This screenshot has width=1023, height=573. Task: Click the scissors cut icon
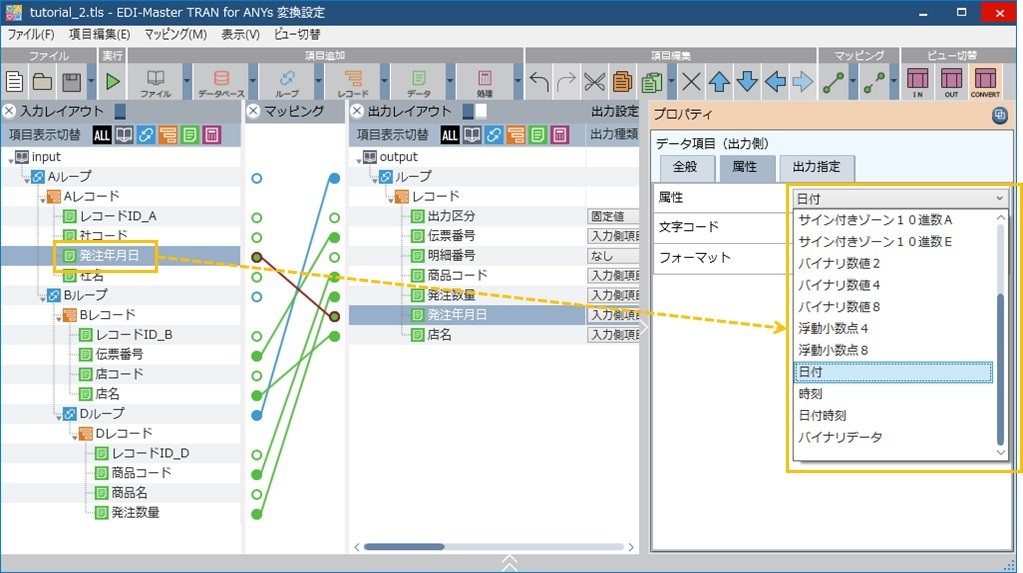594,82
